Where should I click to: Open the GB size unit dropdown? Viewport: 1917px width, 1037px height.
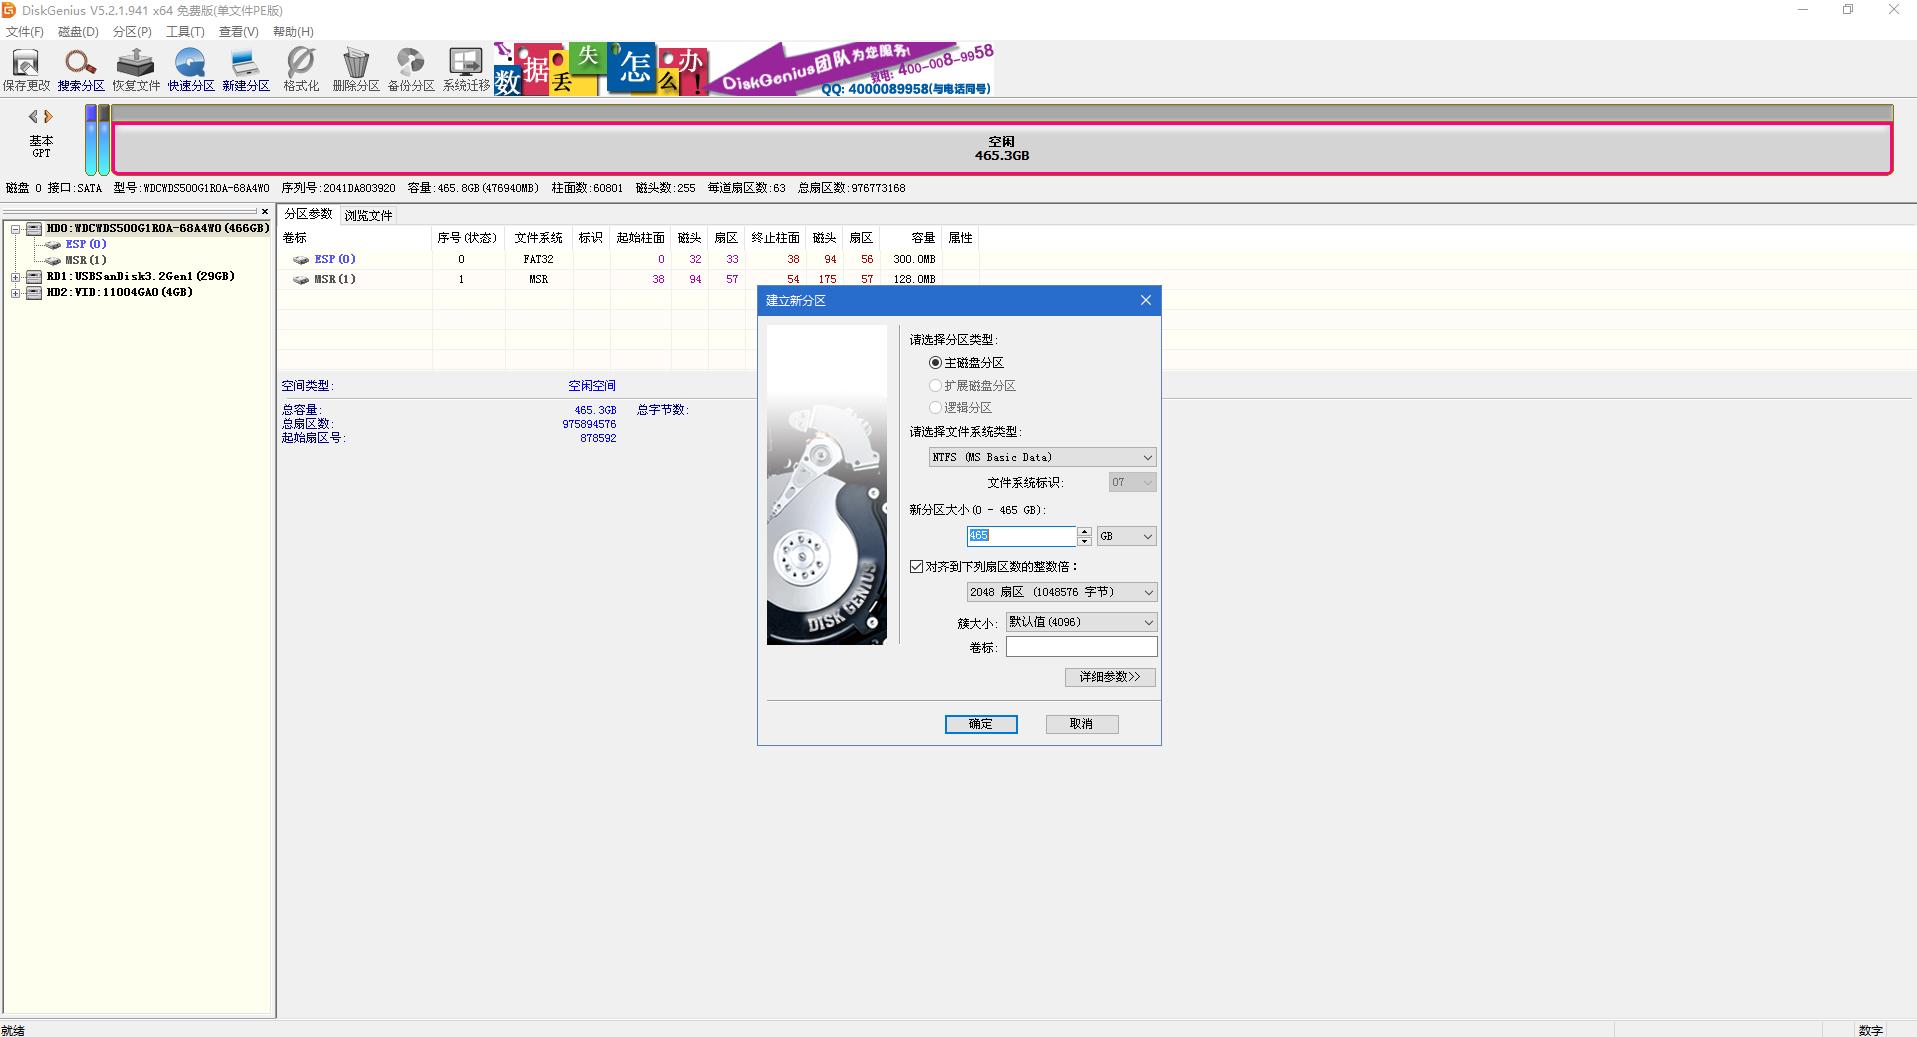tap(1126, 537)
